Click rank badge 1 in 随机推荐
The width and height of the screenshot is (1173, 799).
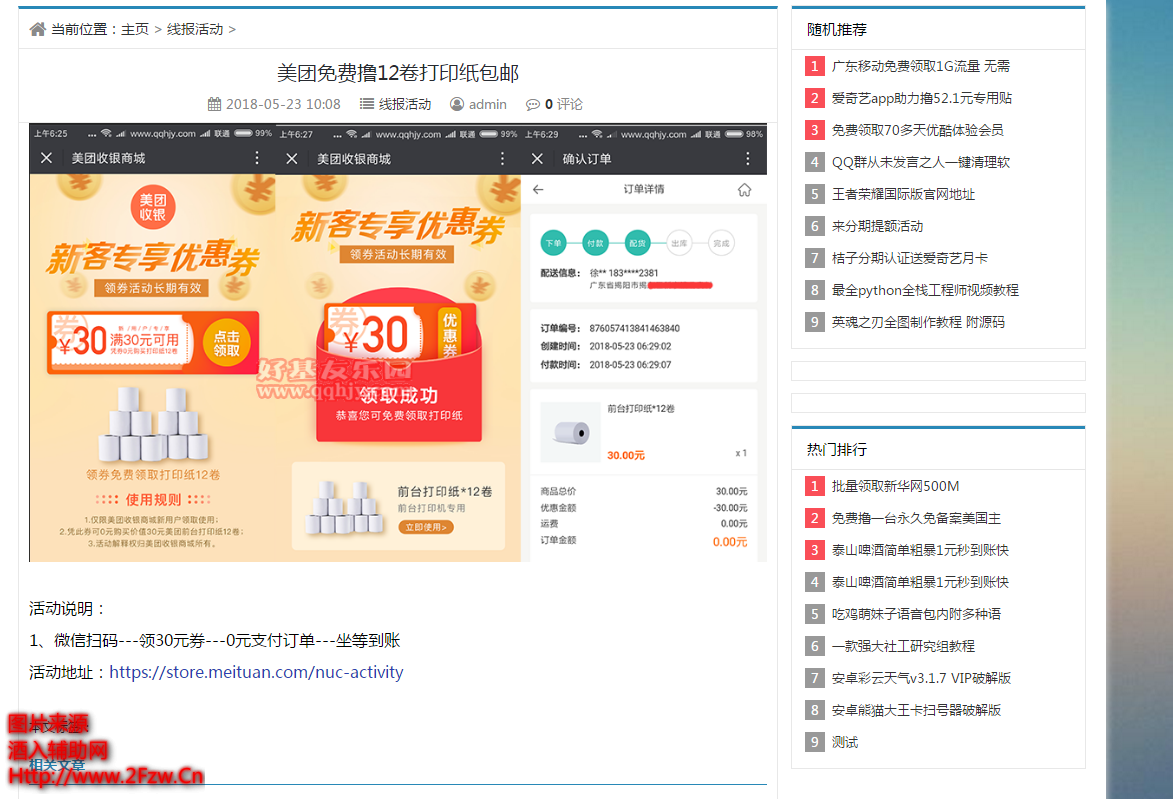pos(815,66)
